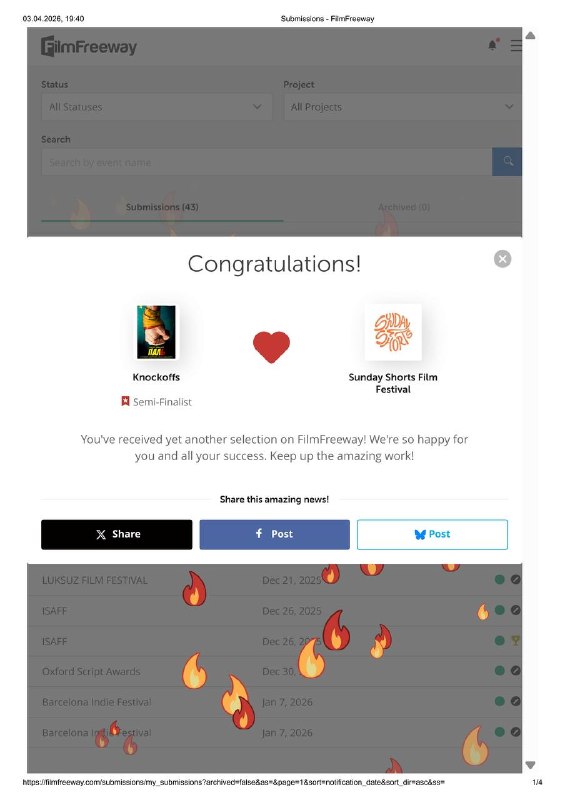The width and height of the screenshot is (565, 800).
Task: Expand the All Projects dropdown
Action: [x=402, y=107]
